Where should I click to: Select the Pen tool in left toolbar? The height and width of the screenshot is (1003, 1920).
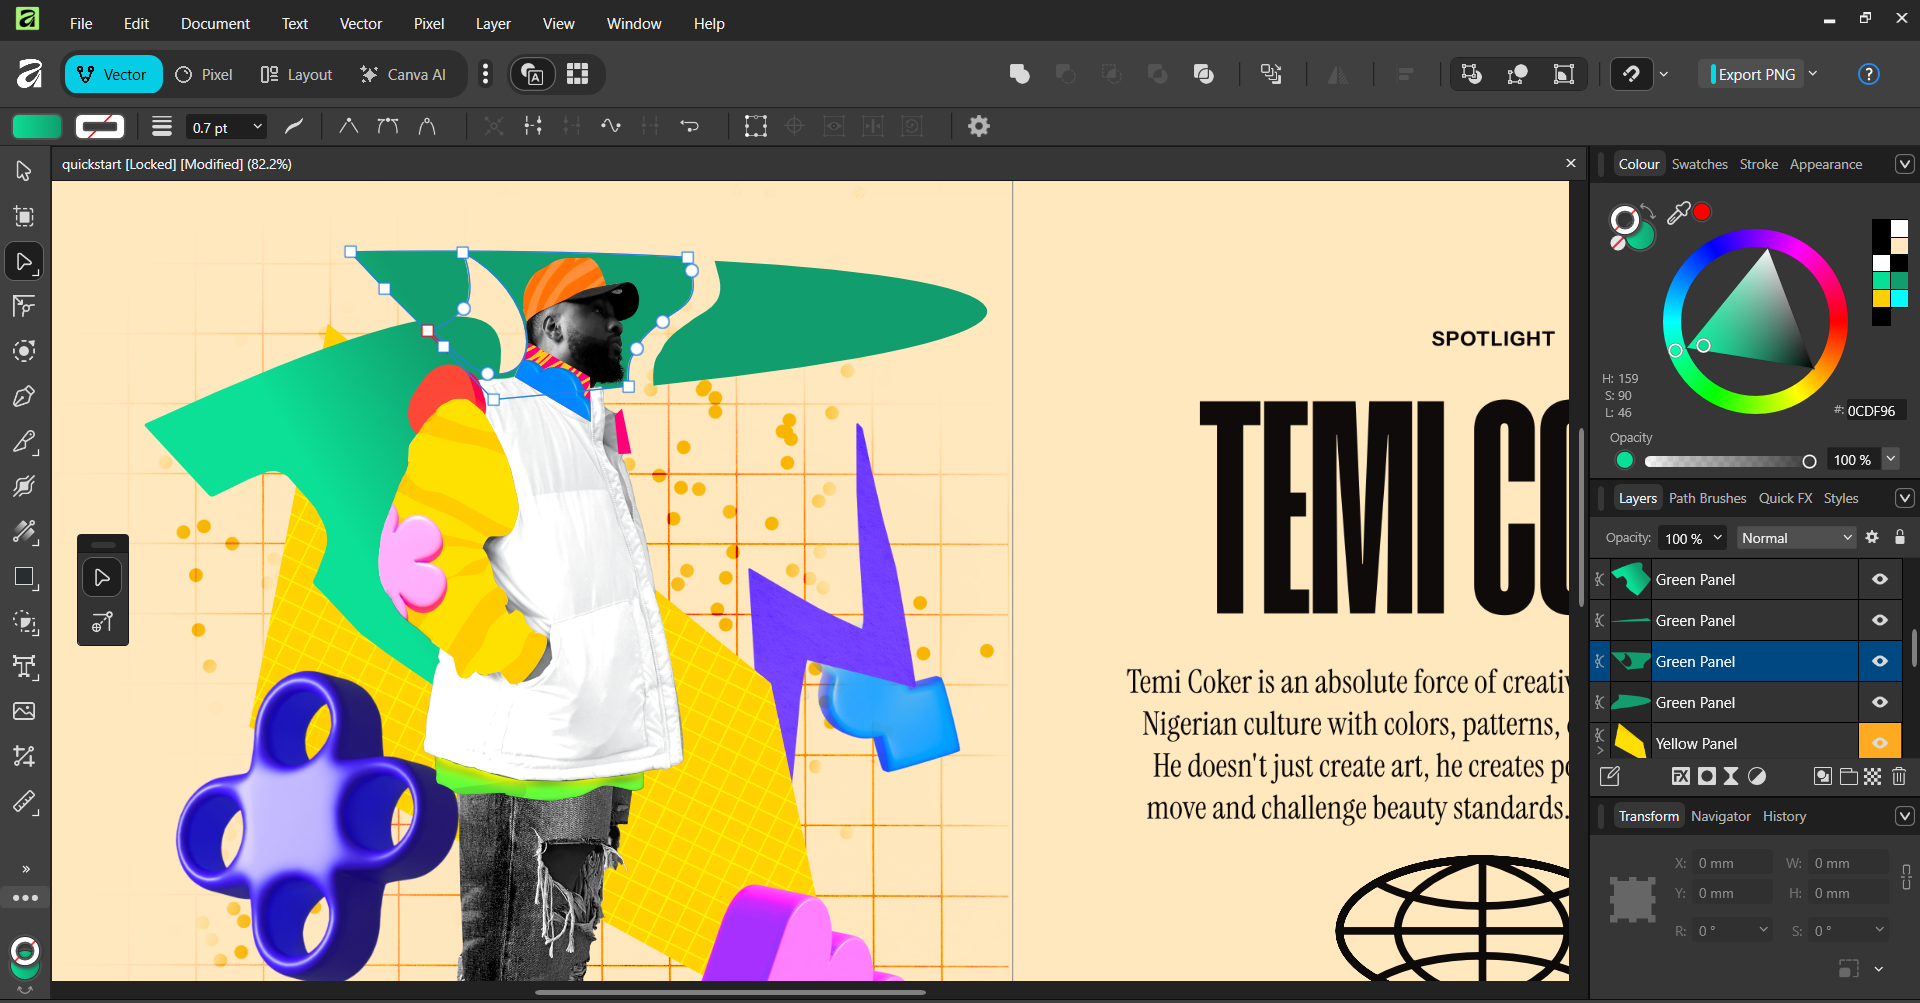(24, 397)
